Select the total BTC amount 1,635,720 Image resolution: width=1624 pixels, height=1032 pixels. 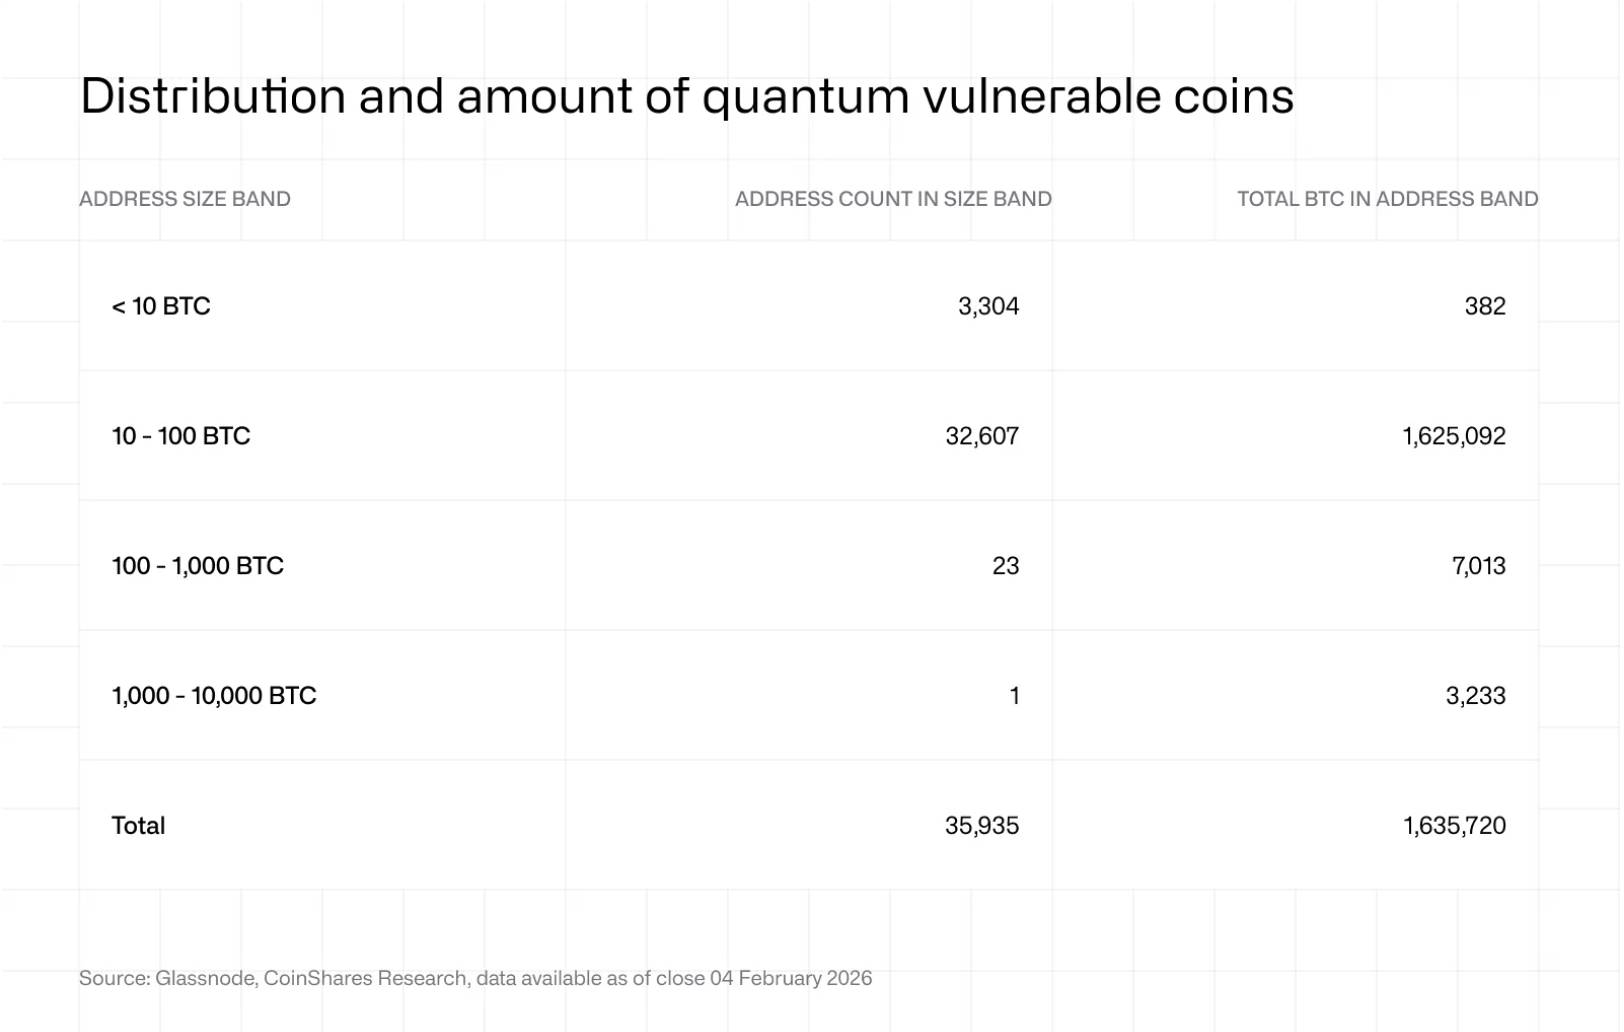1454,826
